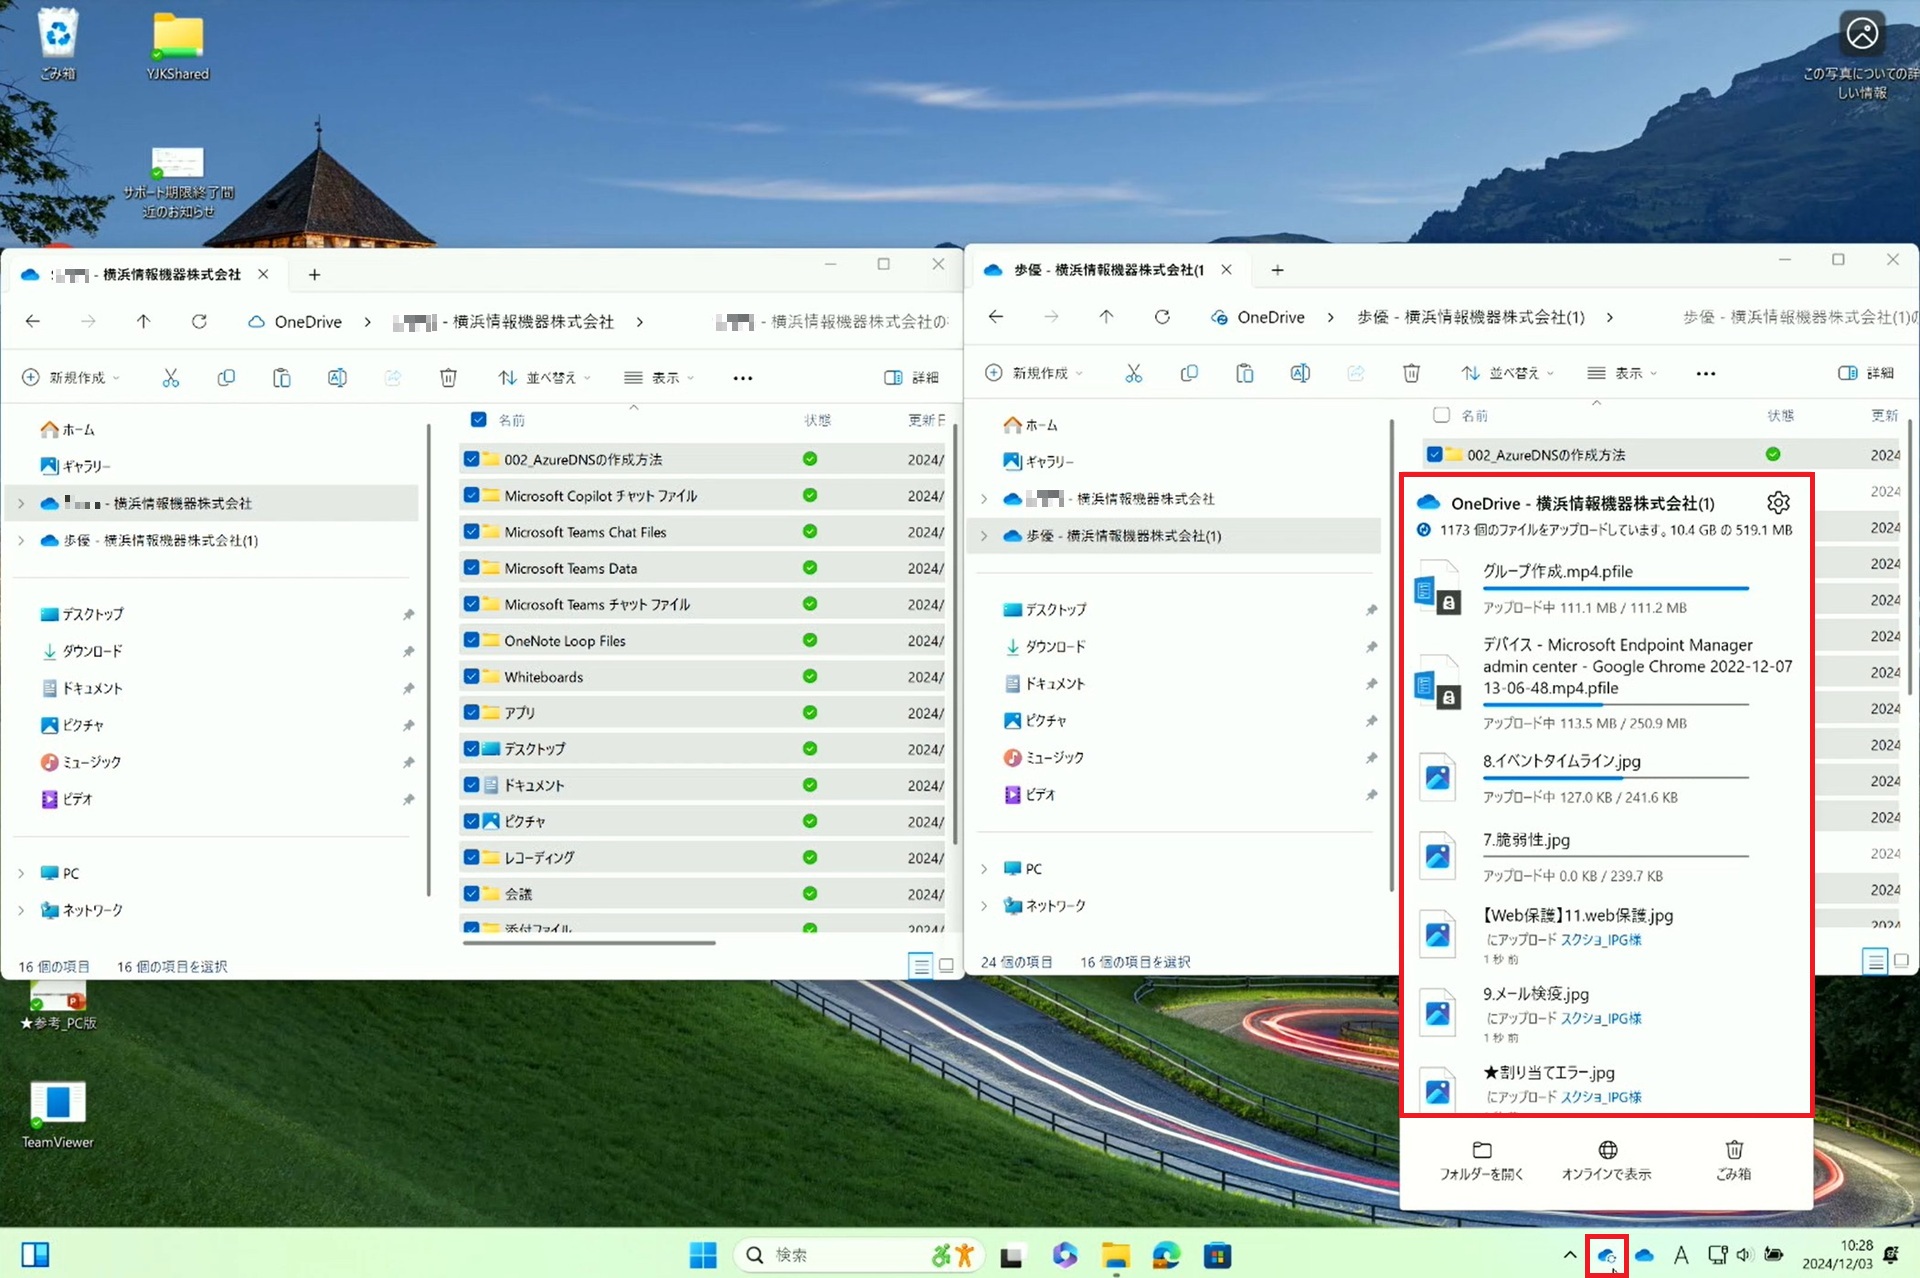The height and width of the screenshot is (1278, 1920).
Task: Click フォルダーを開く in OneDrive flyout
Action: pyautogui.click(x=1481, y=1159)
